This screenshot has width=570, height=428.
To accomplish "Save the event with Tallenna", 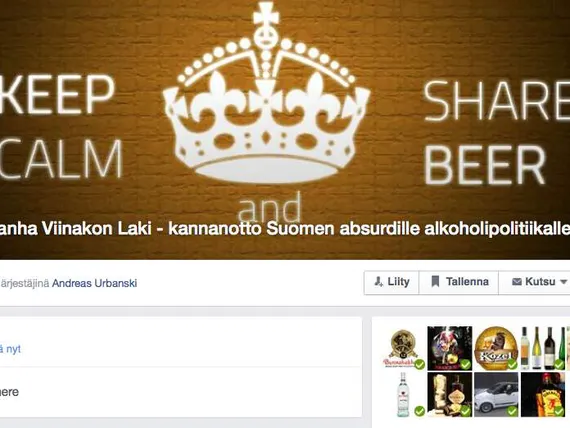I will coord(458,282).
